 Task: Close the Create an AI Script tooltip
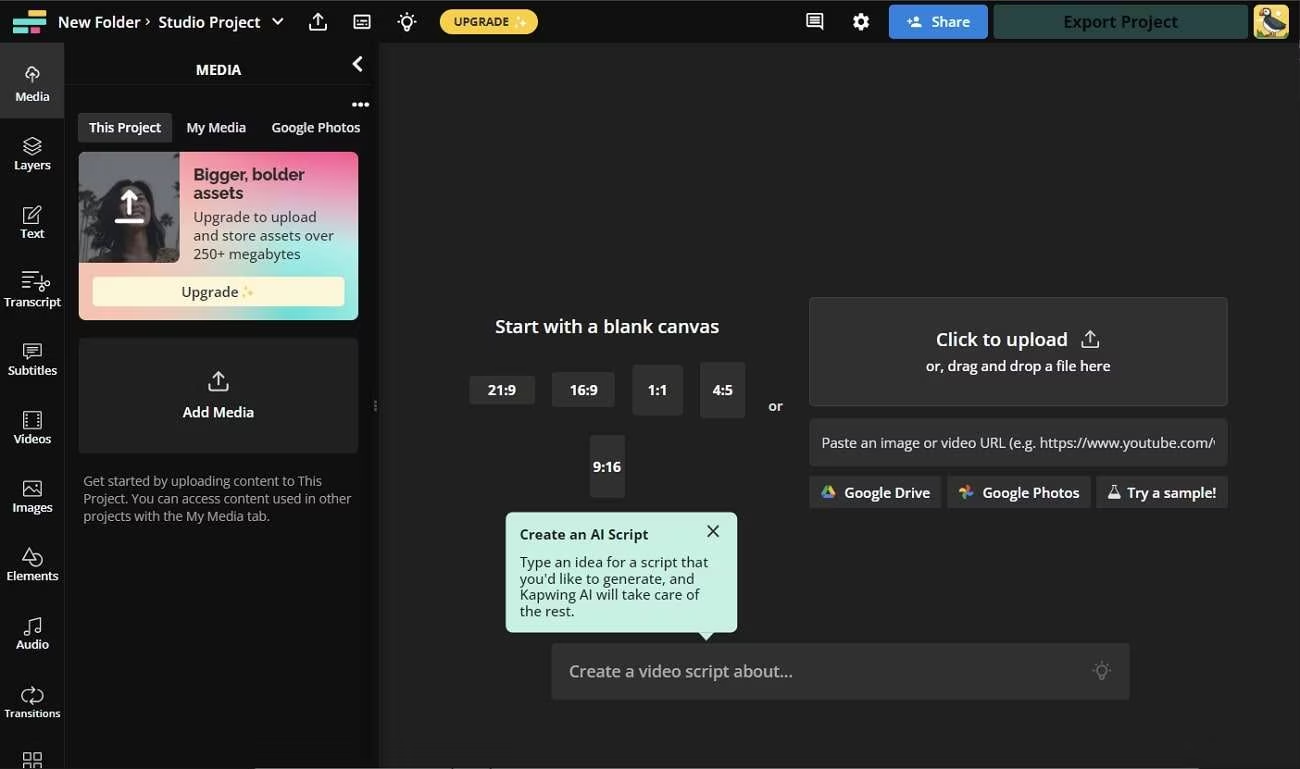[712, 531]
